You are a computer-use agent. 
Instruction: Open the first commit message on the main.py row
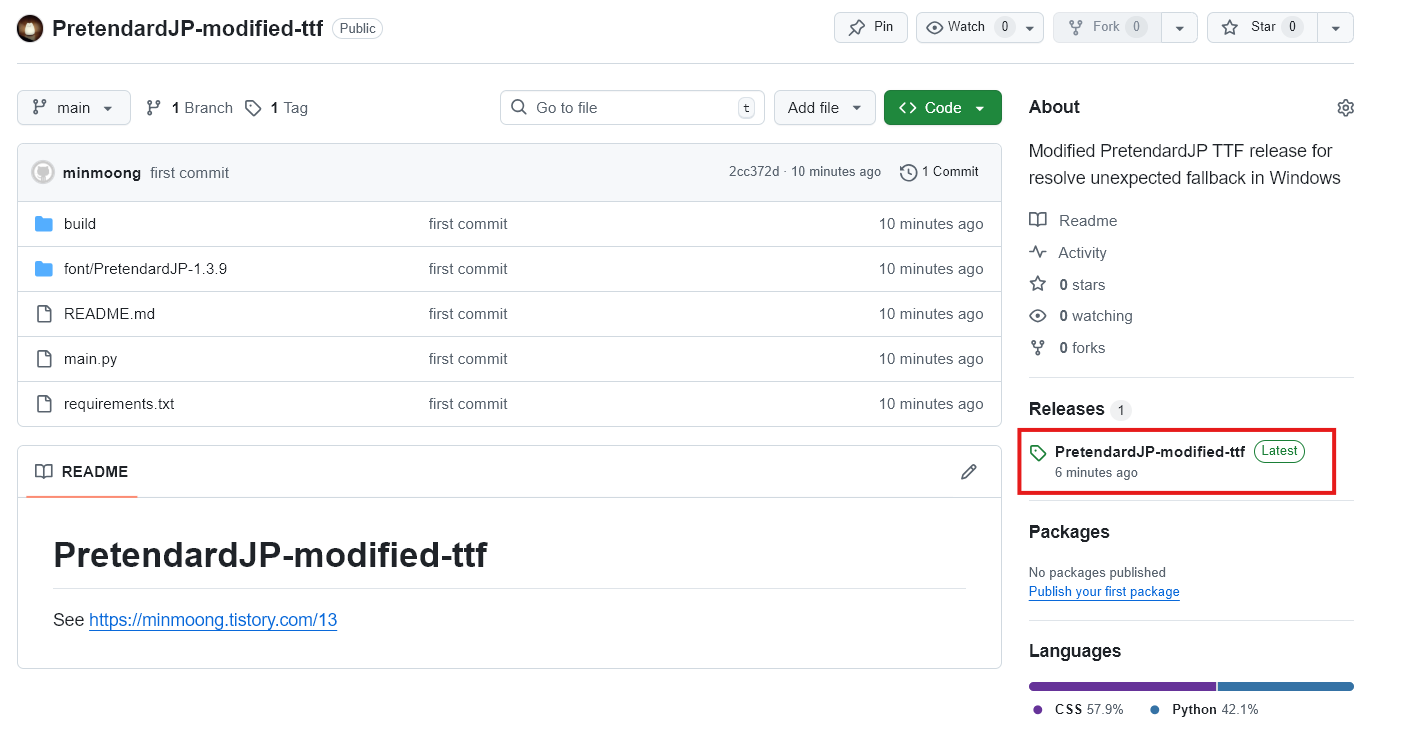468,359
